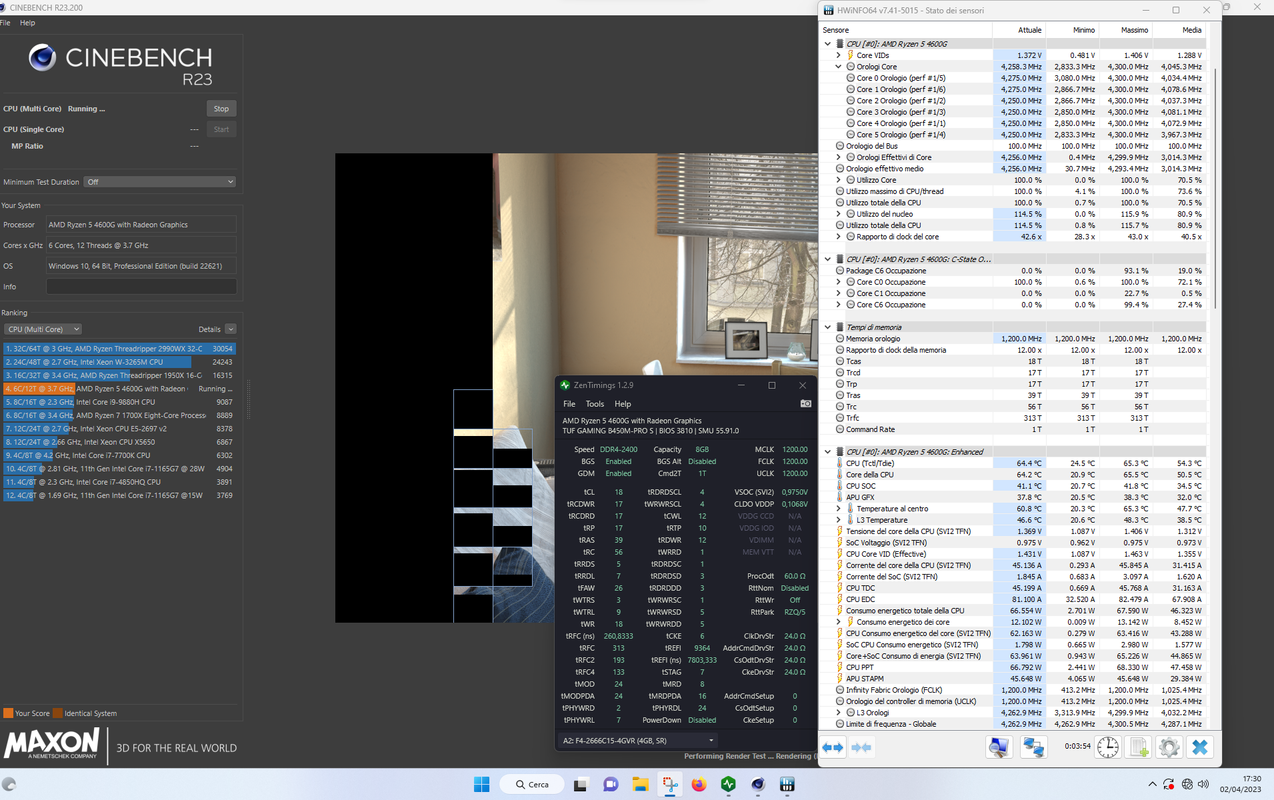This screenshot has width=1274, height=800.
Task: Click disabled Single Core Start button
Action: pyautogui.click(x=221, y=129)
